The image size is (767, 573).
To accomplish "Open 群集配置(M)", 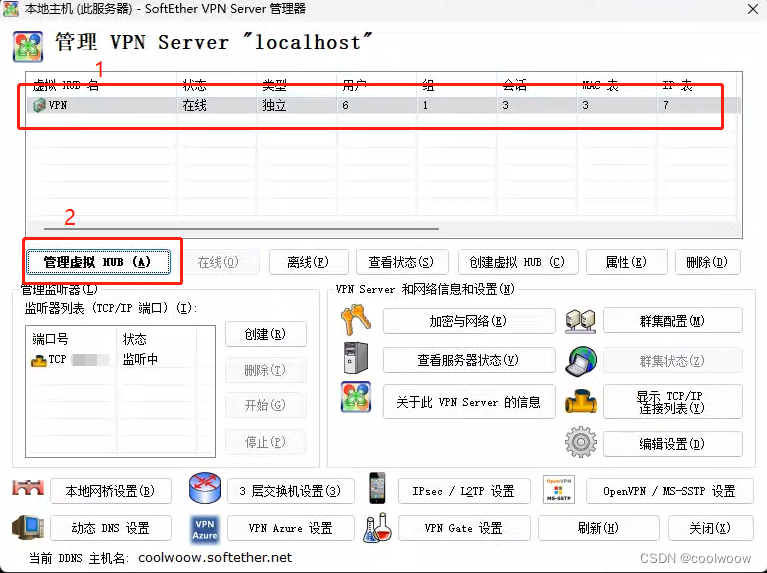I will pyautogui.click(x=673, y=321).
